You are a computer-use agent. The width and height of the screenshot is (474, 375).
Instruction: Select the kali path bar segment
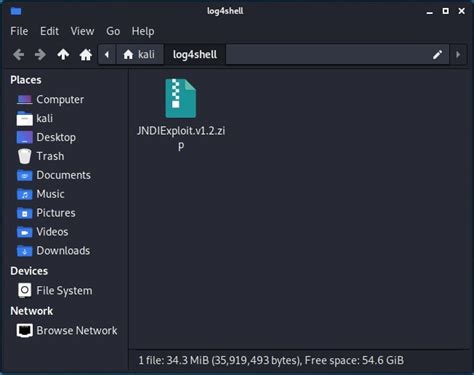point(139,54)
